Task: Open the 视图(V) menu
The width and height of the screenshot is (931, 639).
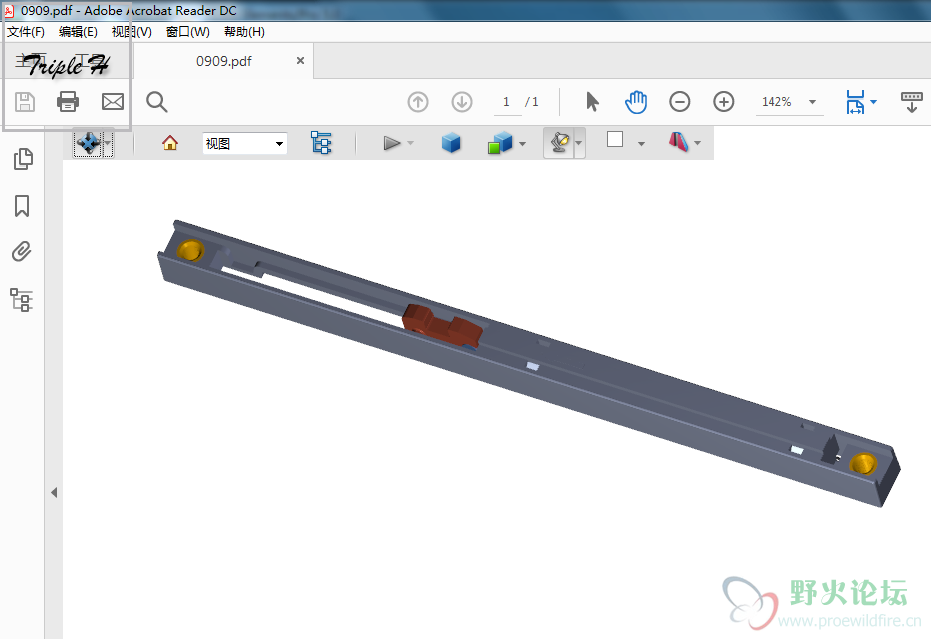Action: (131, 32)
